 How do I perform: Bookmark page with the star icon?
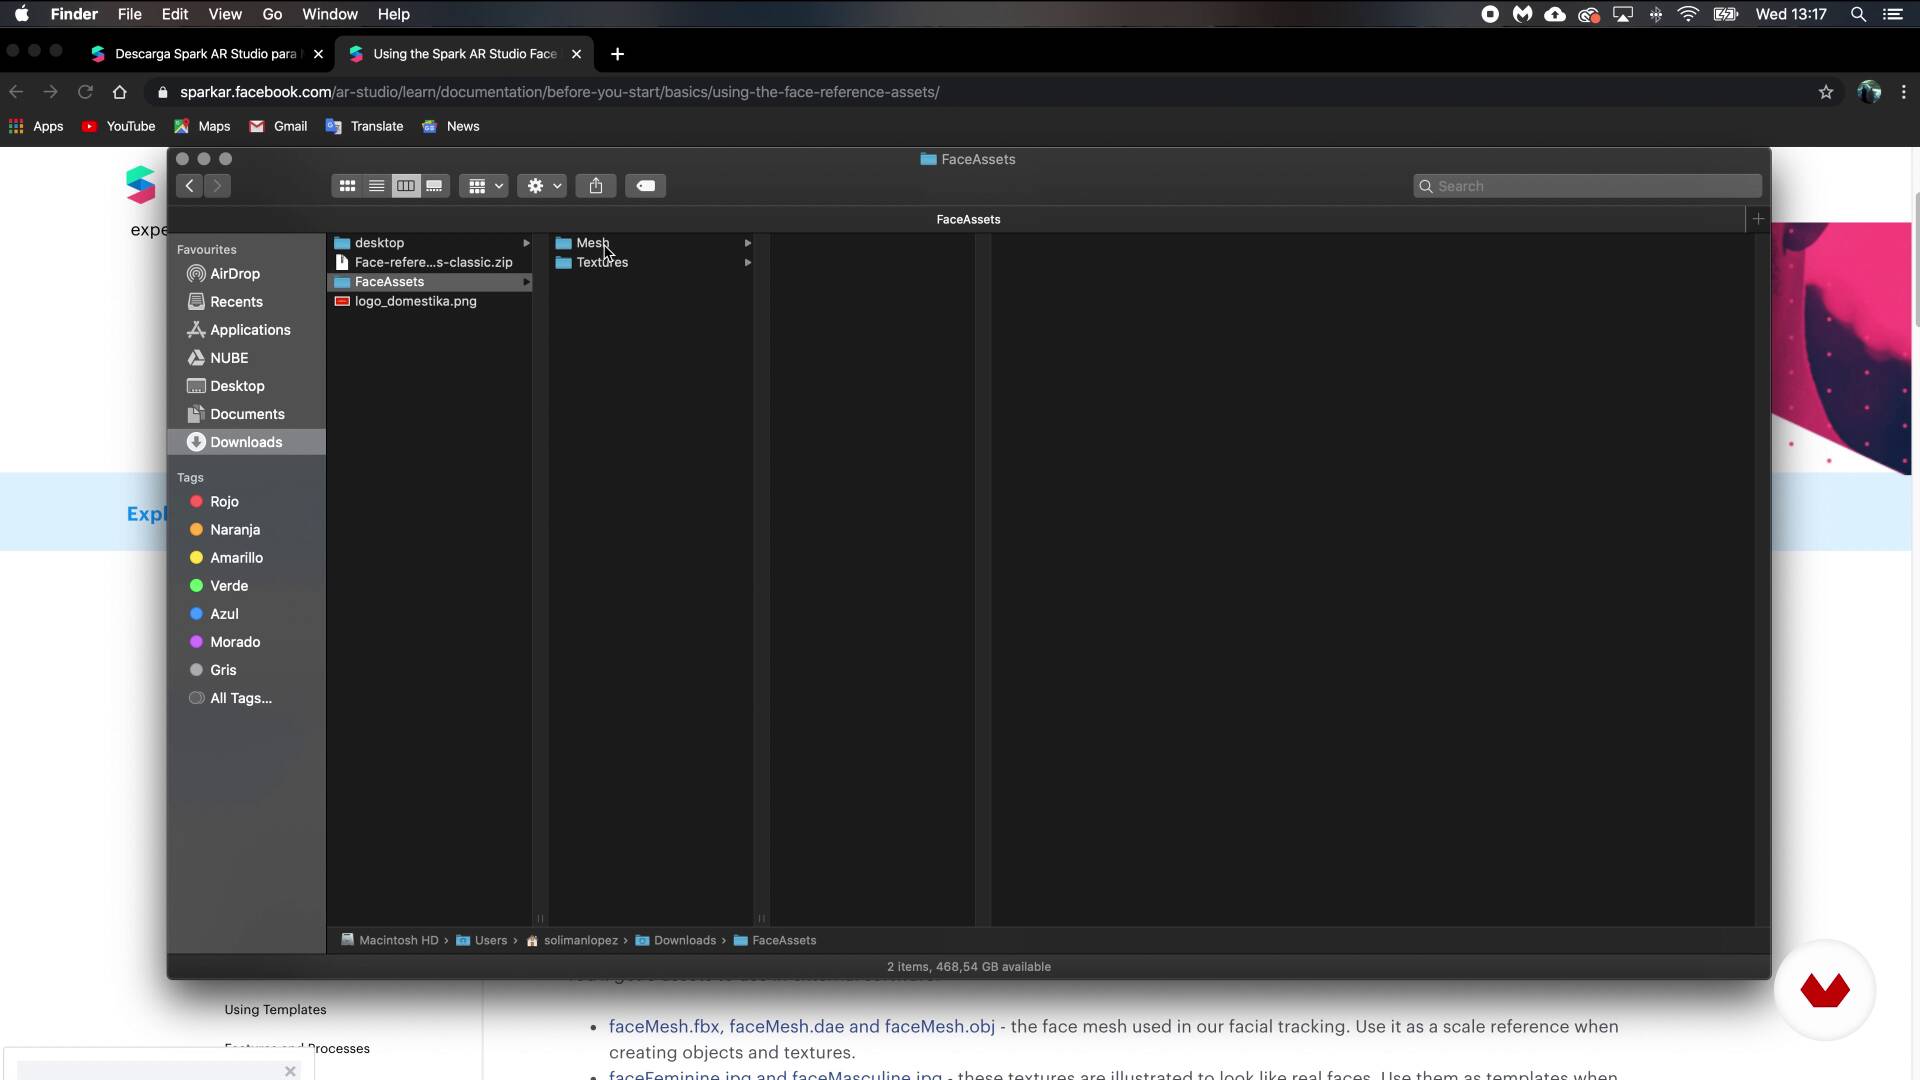pos(1826,92)
